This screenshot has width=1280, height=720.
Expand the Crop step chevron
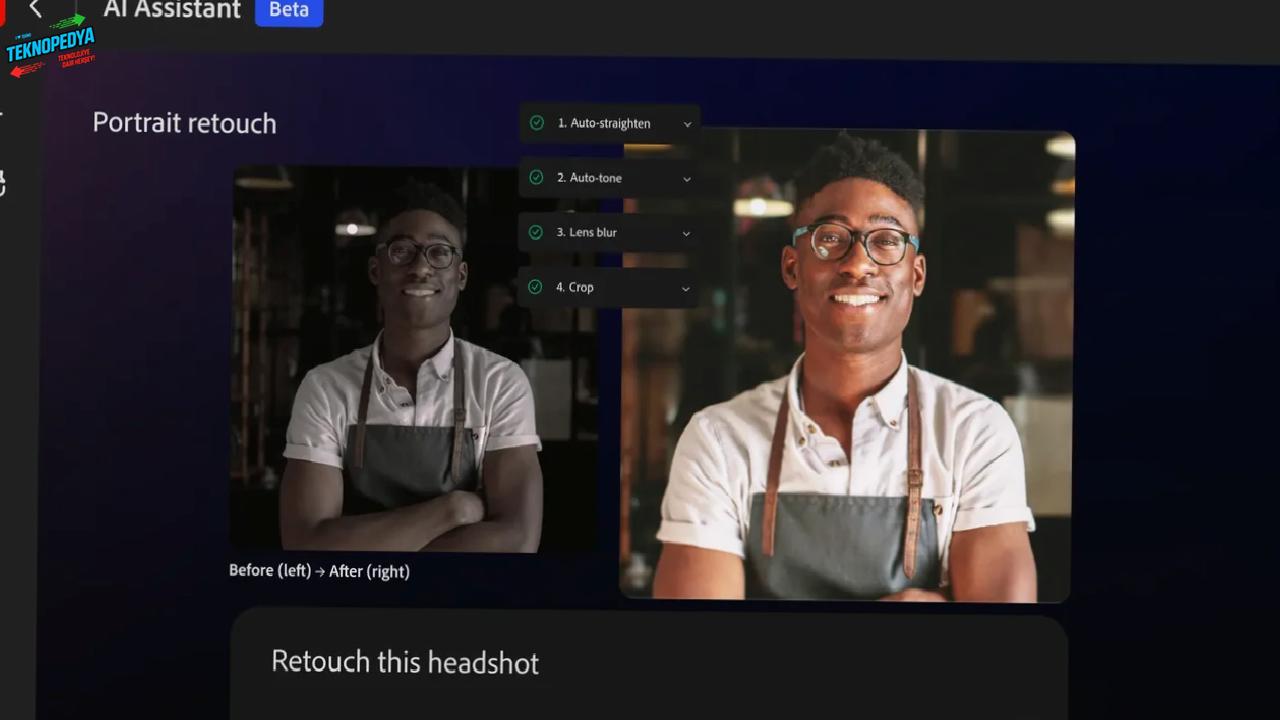click(685, 288)
